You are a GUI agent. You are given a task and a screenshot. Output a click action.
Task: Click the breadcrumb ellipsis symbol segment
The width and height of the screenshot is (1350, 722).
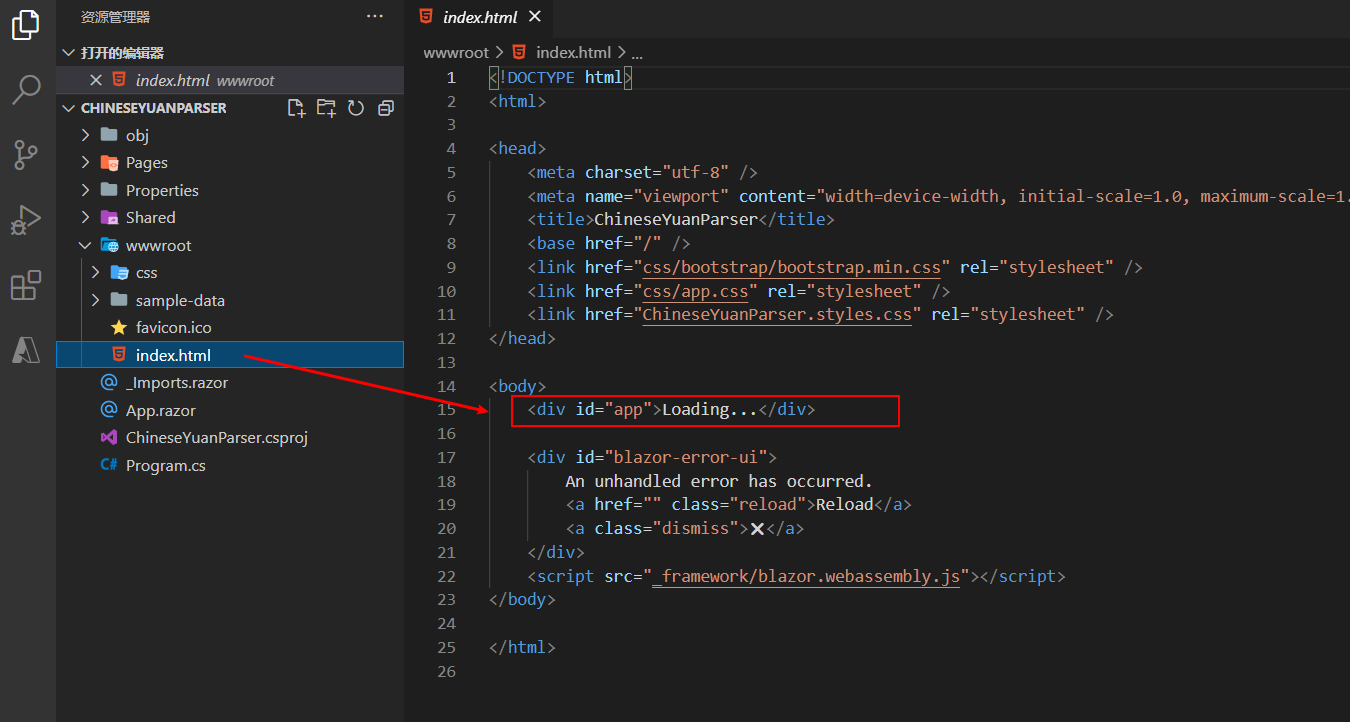pos(637,52)
